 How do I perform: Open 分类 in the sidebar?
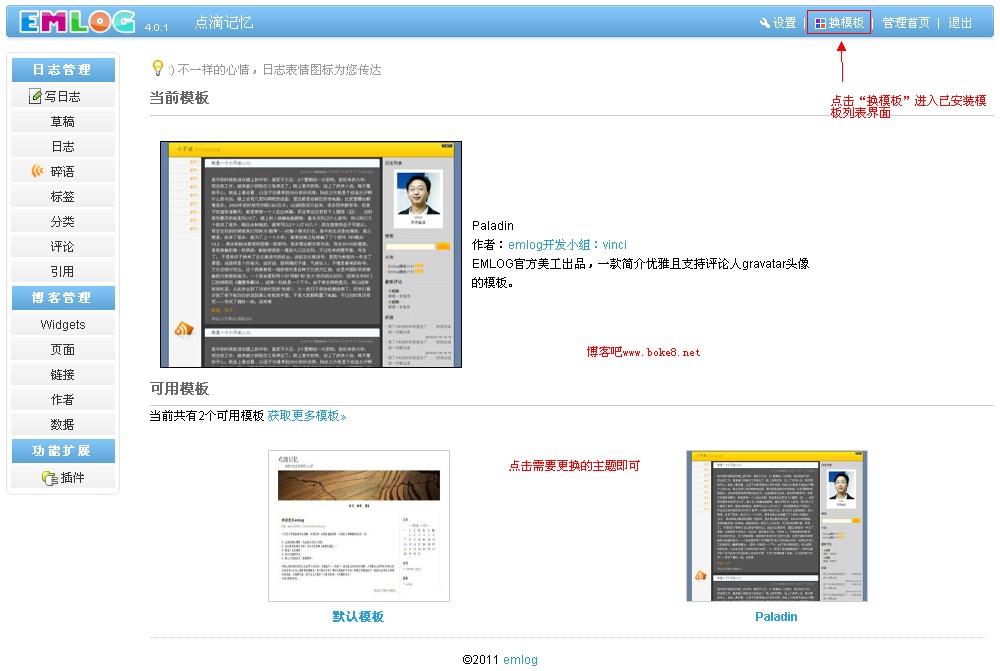(x=63, y=221)
